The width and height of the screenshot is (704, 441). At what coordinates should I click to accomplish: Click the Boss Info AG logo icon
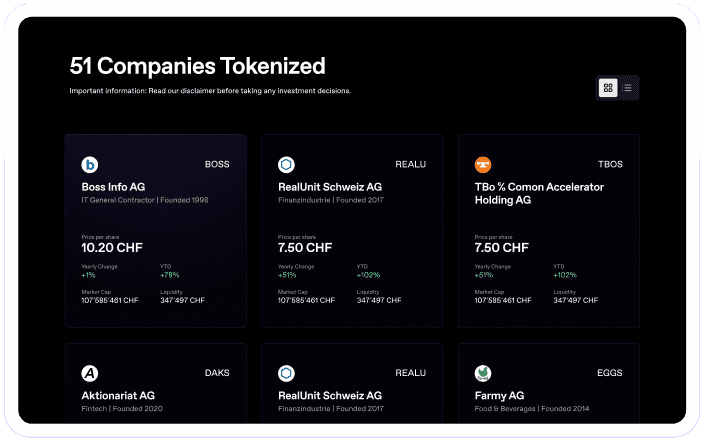tap(90, 164)
